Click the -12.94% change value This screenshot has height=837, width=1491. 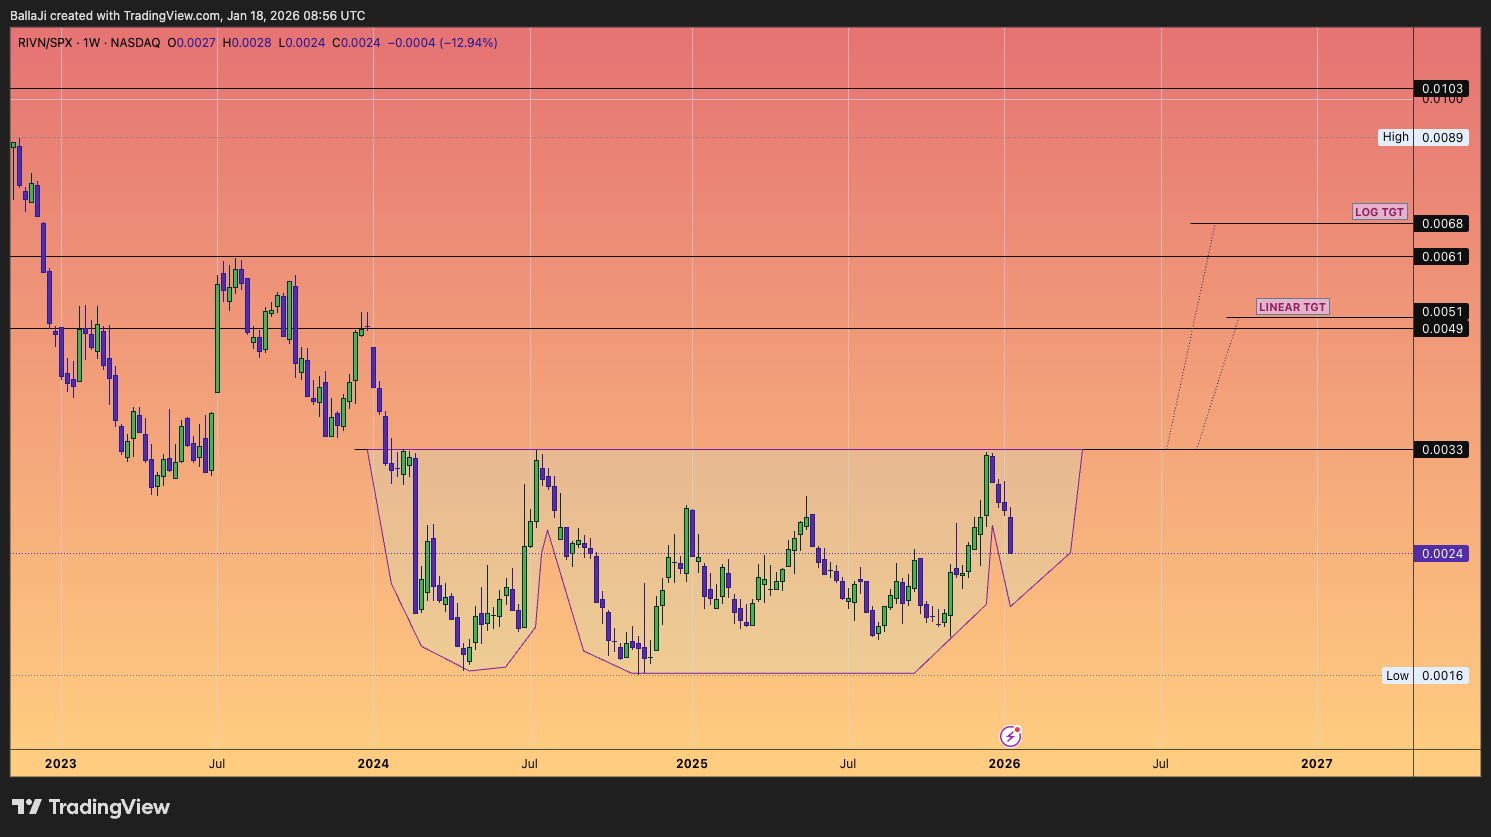pos(469,43)
